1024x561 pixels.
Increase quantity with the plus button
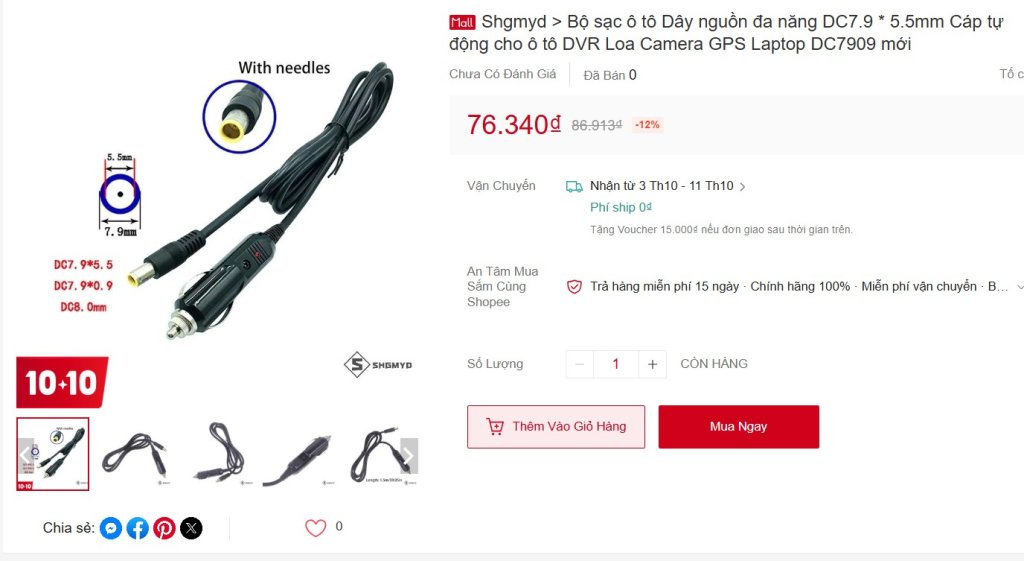[652, 364]
